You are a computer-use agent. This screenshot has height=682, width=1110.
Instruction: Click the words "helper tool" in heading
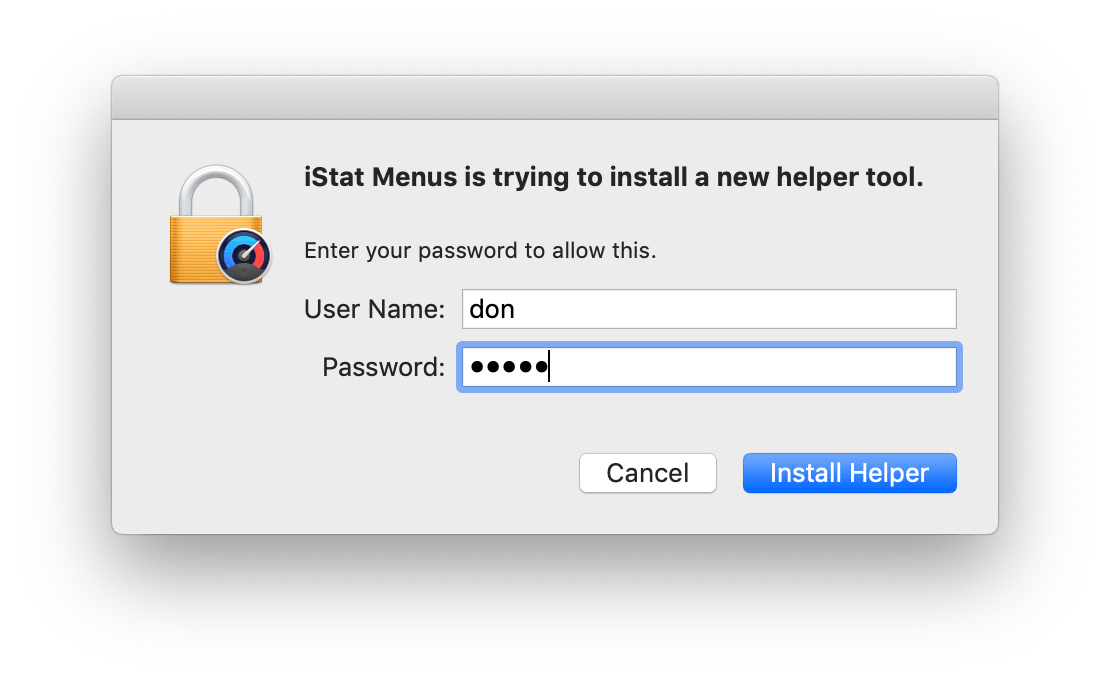point(849,177)
